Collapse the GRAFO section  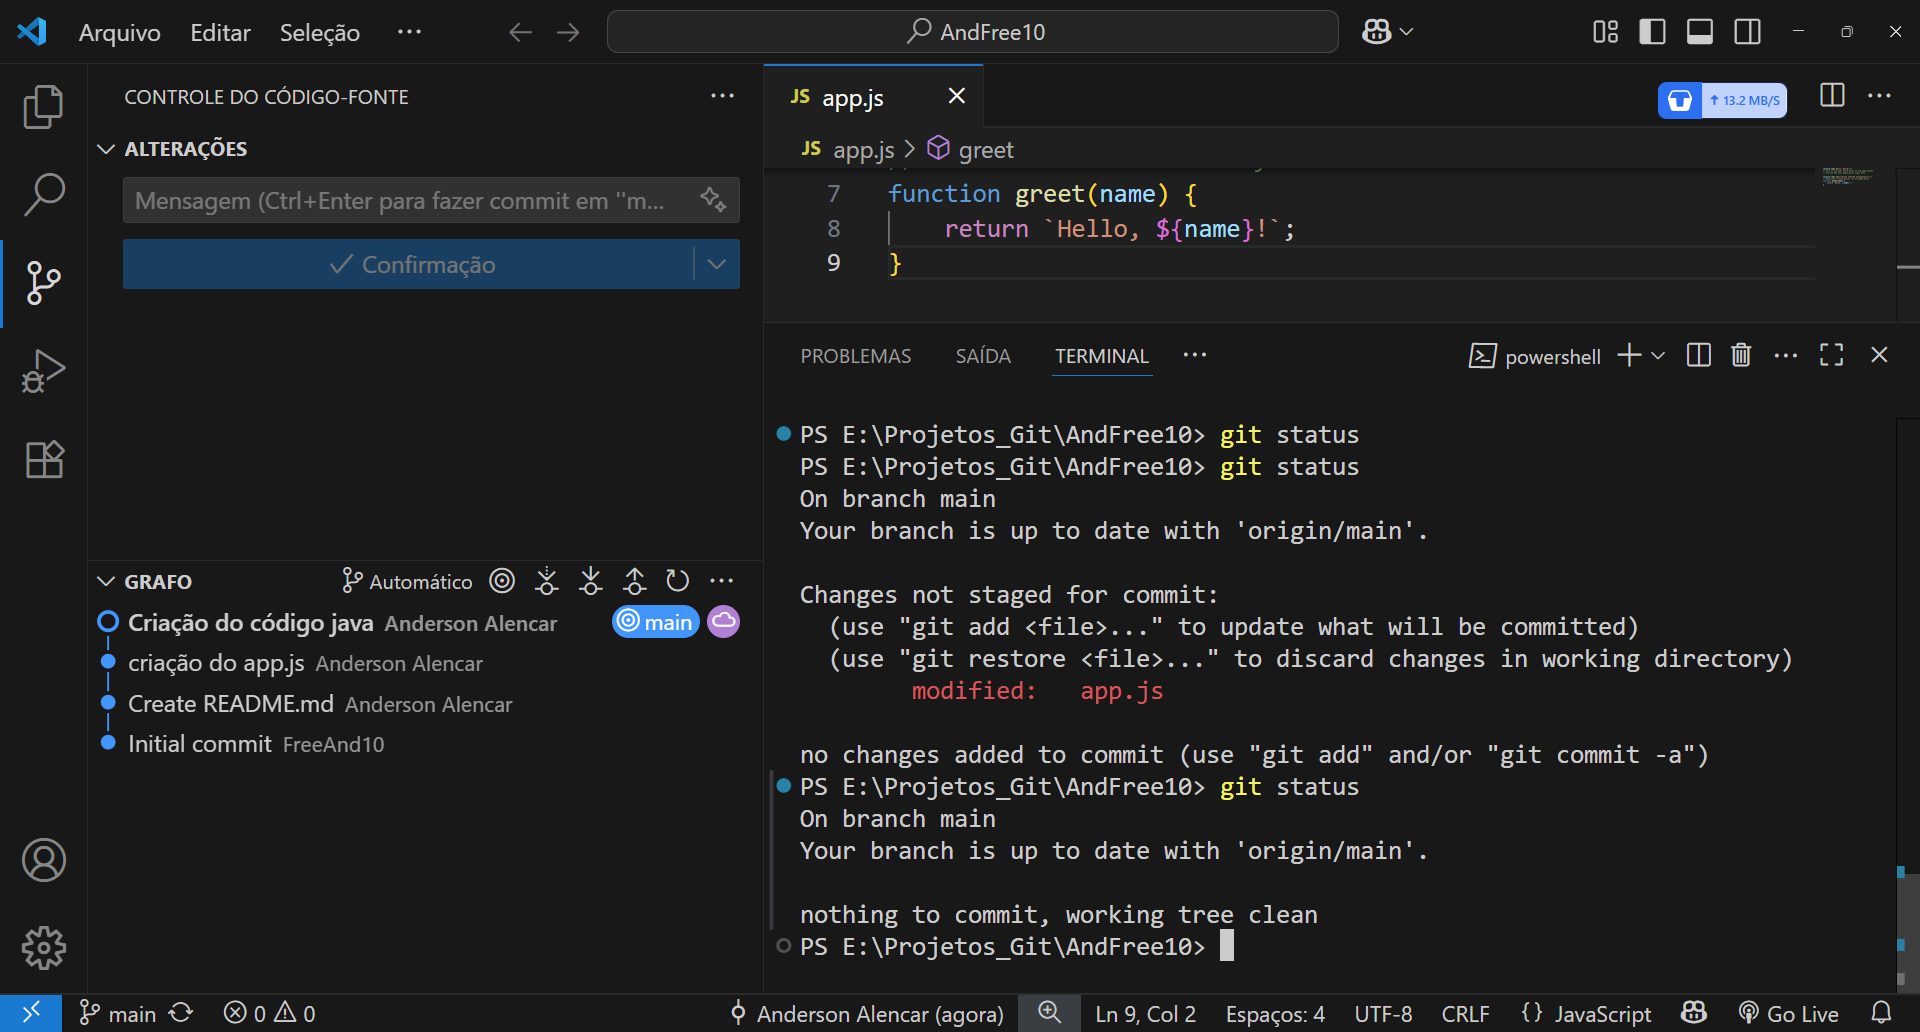click(106, 582)
